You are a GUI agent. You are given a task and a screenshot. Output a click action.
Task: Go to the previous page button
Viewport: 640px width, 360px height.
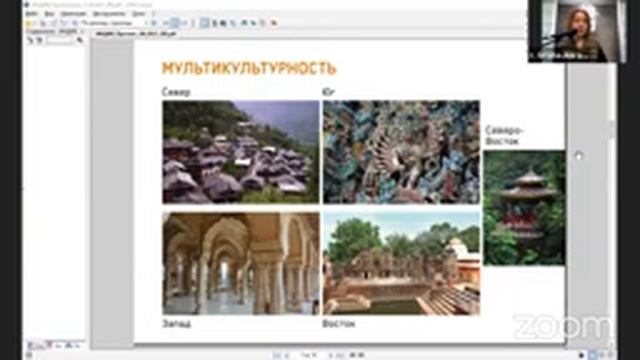(287, 356)
